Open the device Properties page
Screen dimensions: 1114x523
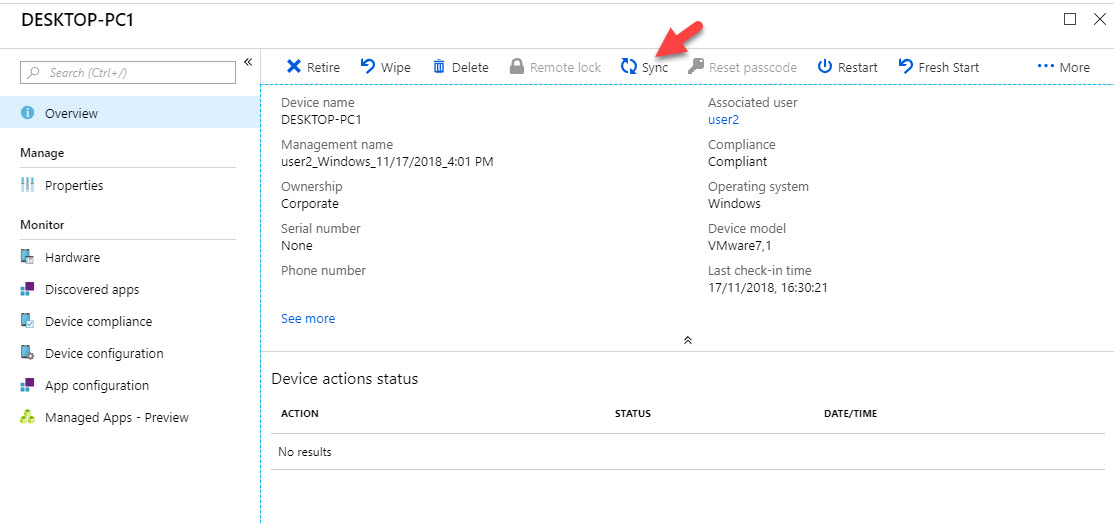tap(74, 185)
